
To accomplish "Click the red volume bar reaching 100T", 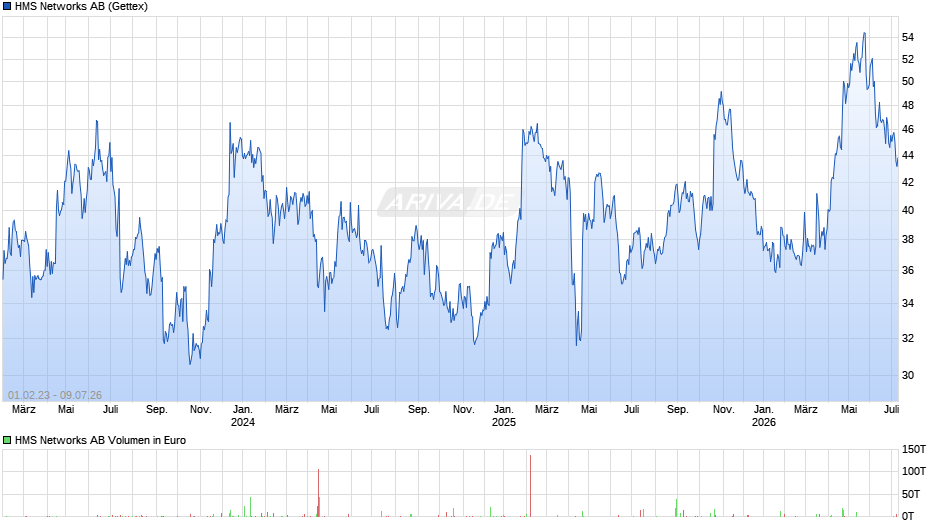I will pyautogui.click(x=318, y=493).
